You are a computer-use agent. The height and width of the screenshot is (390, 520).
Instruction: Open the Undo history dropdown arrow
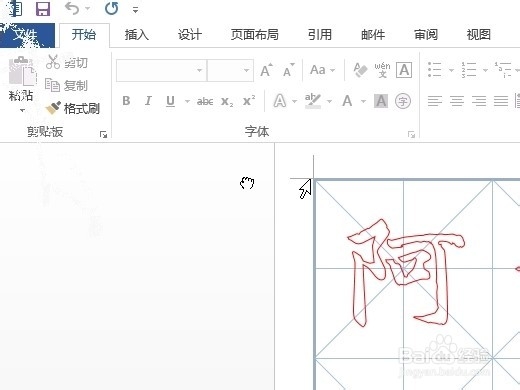click(x=88, y=9)
